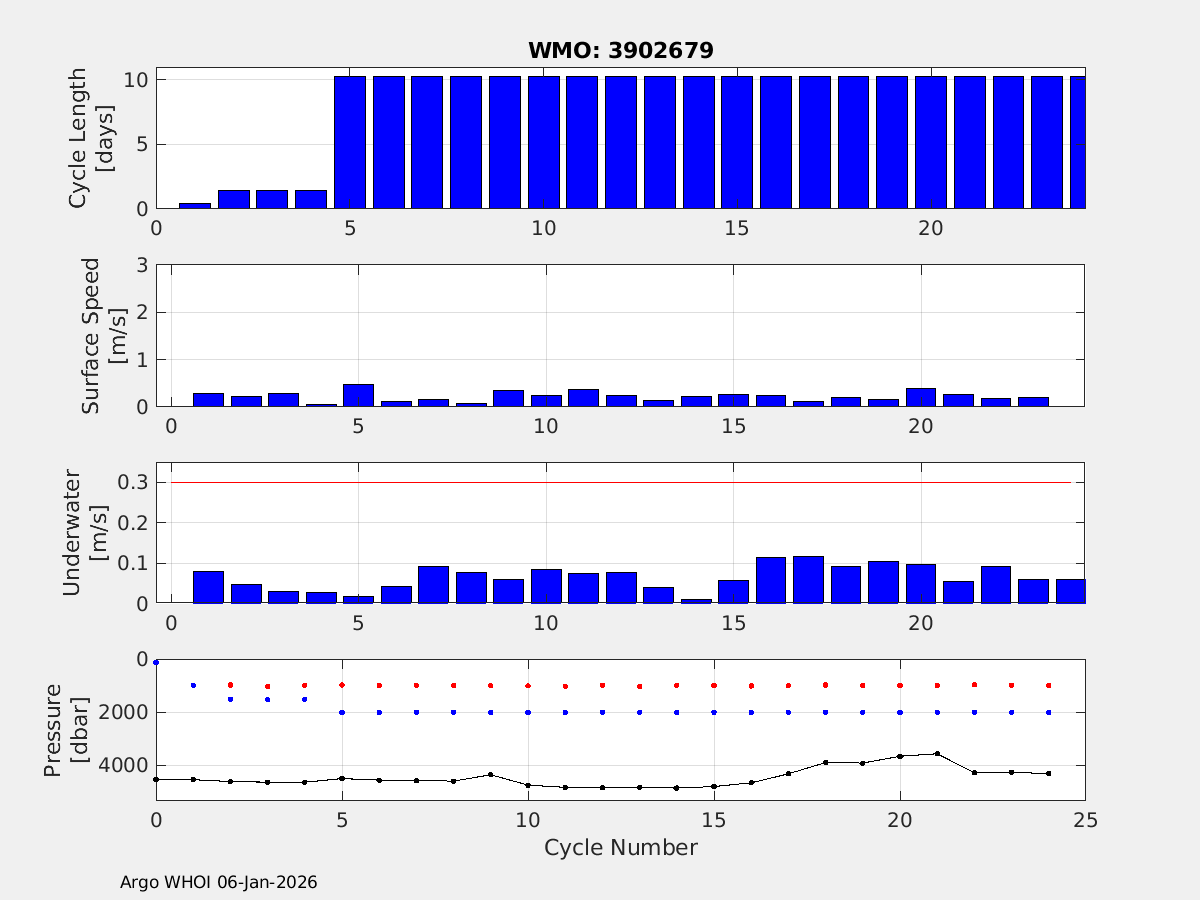Click the chart title WMO: 3902679

tap(620, 51)
